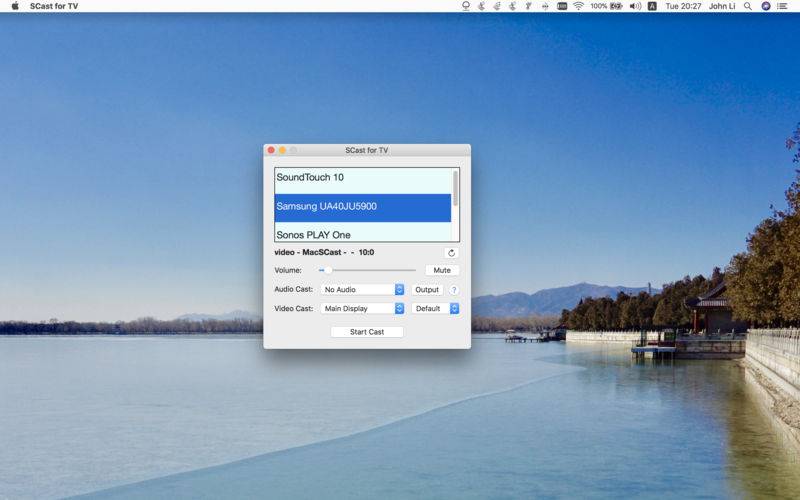Click the device list scrollbar
The width and height of the screenshot is (800, 500).
(x=455, y=188)
